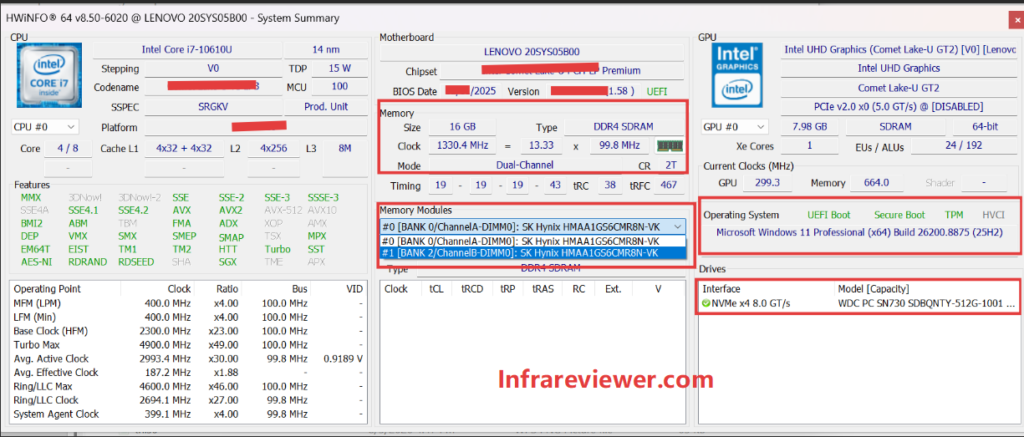Image resolution: width=1024 pixels, height=437 pixels.
Task: Click the System Agent Clock row
Action: pos(189,413)
